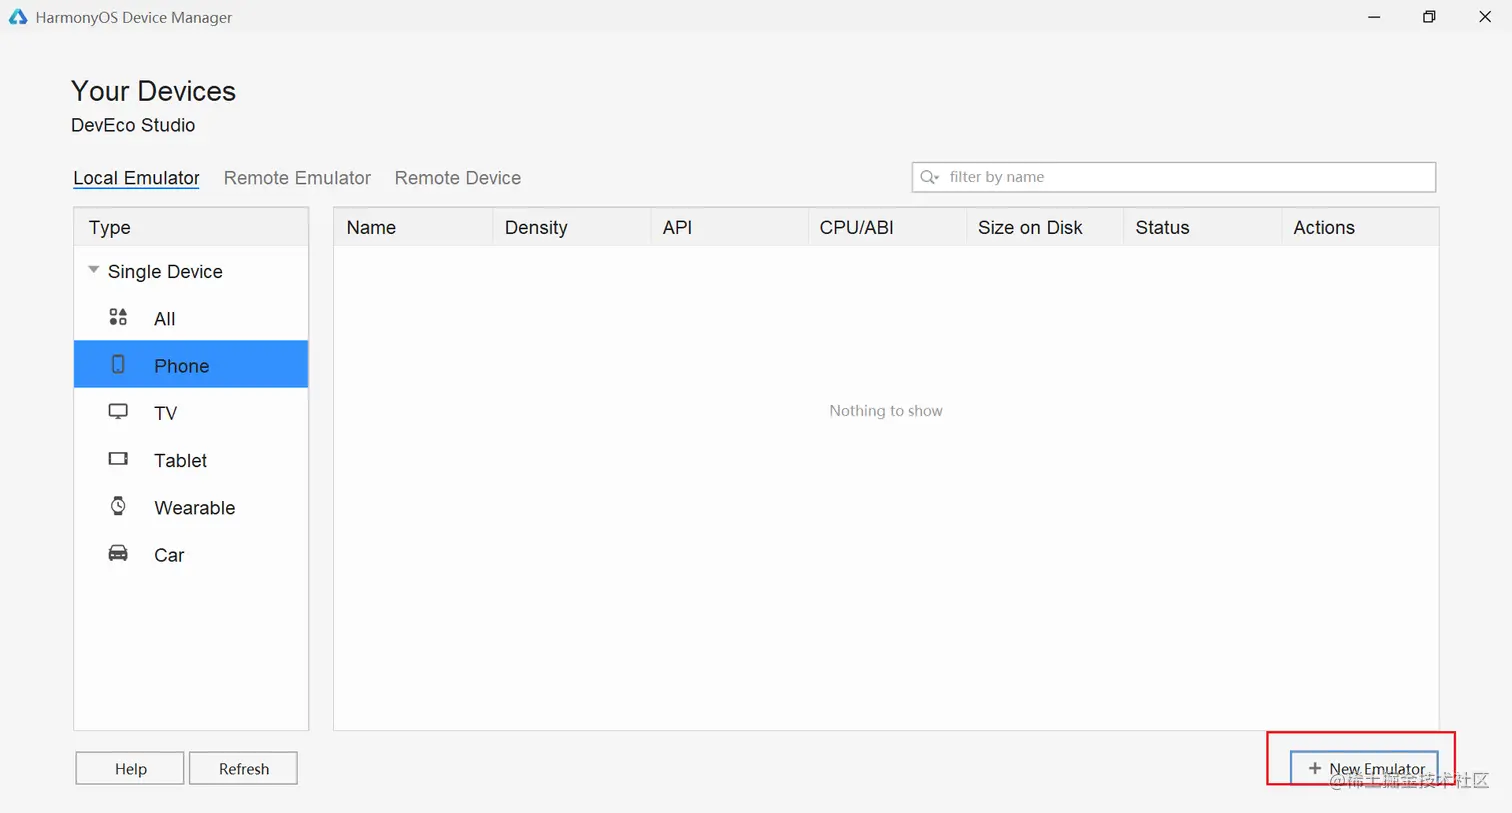Sort by the Density column header
The height and width of the screenshot is (813, 1512).
pos(571,227)
